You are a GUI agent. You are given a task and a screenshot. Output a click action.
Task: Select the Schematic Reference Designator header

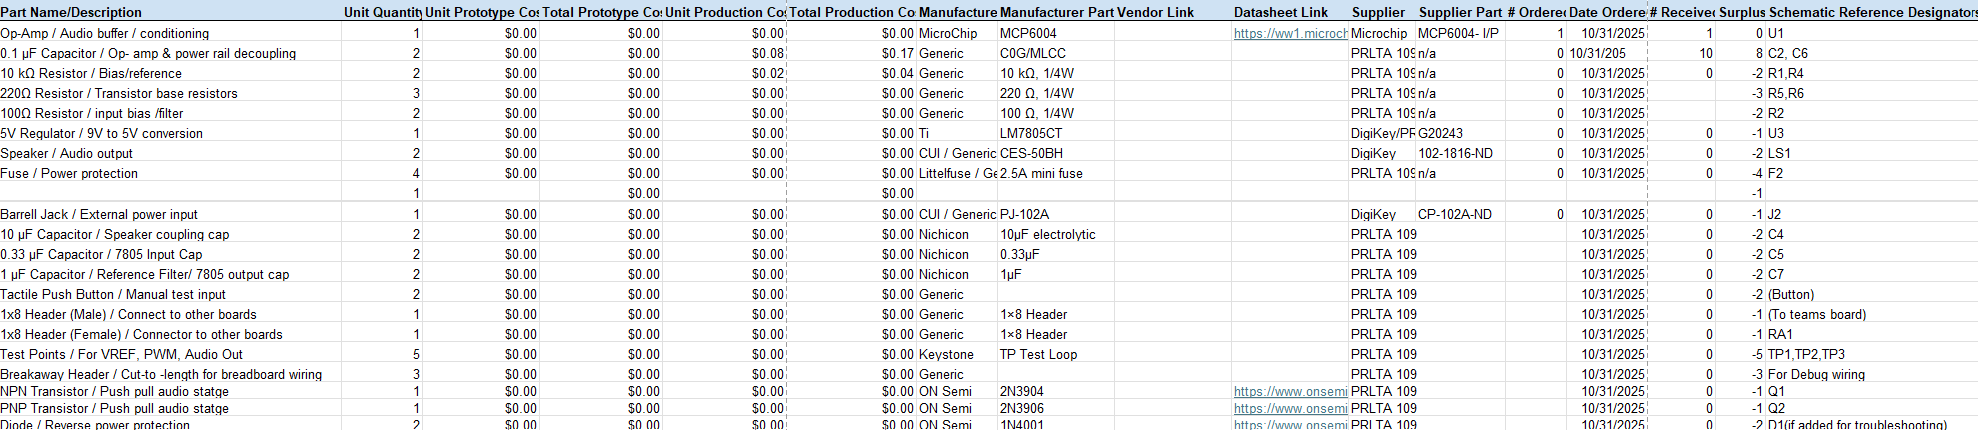pos(1872,12)
